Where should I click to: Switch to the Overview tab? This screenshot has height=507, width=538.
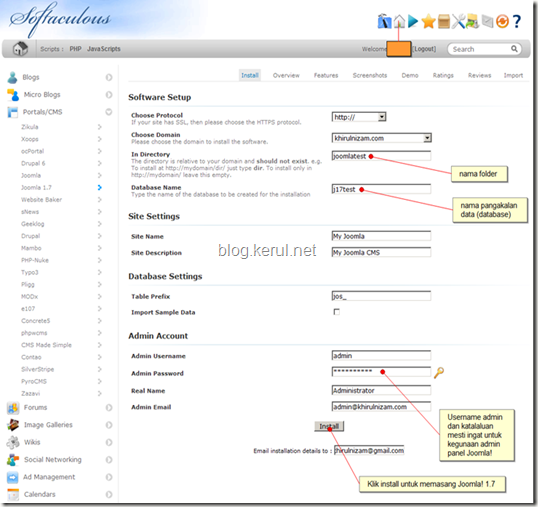tap(286, 75)
